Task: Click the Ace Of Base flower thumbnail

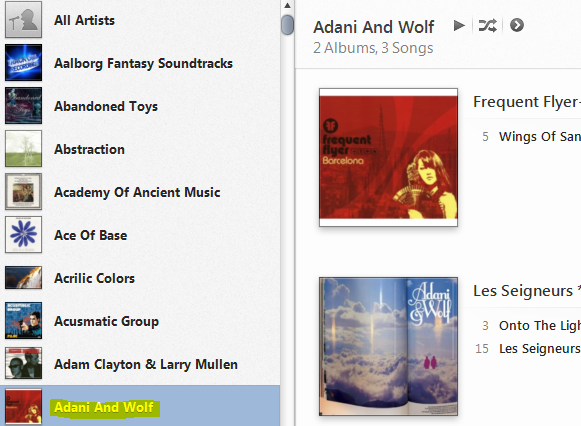Action: click(23, 234)
